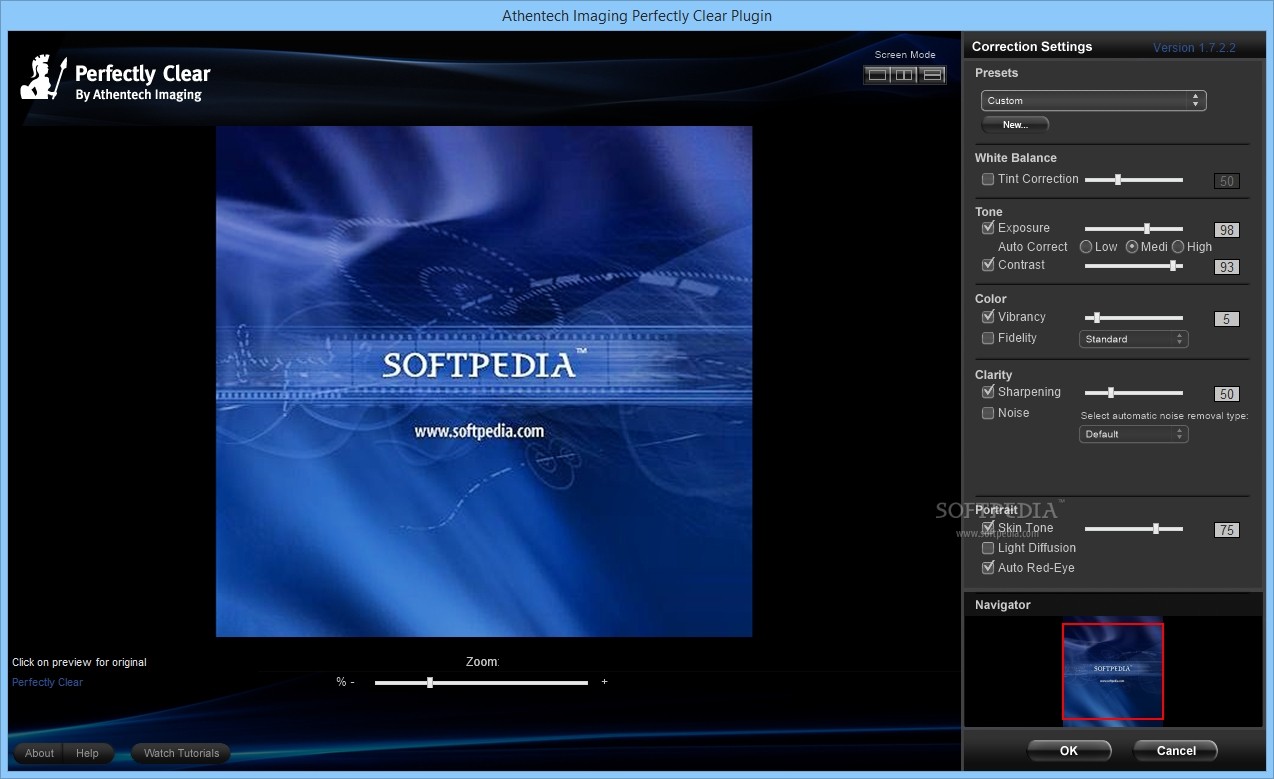The width and height of the screenshot is (1274, 779).
Task: Open Help
Action: click(x=88, y=753)
